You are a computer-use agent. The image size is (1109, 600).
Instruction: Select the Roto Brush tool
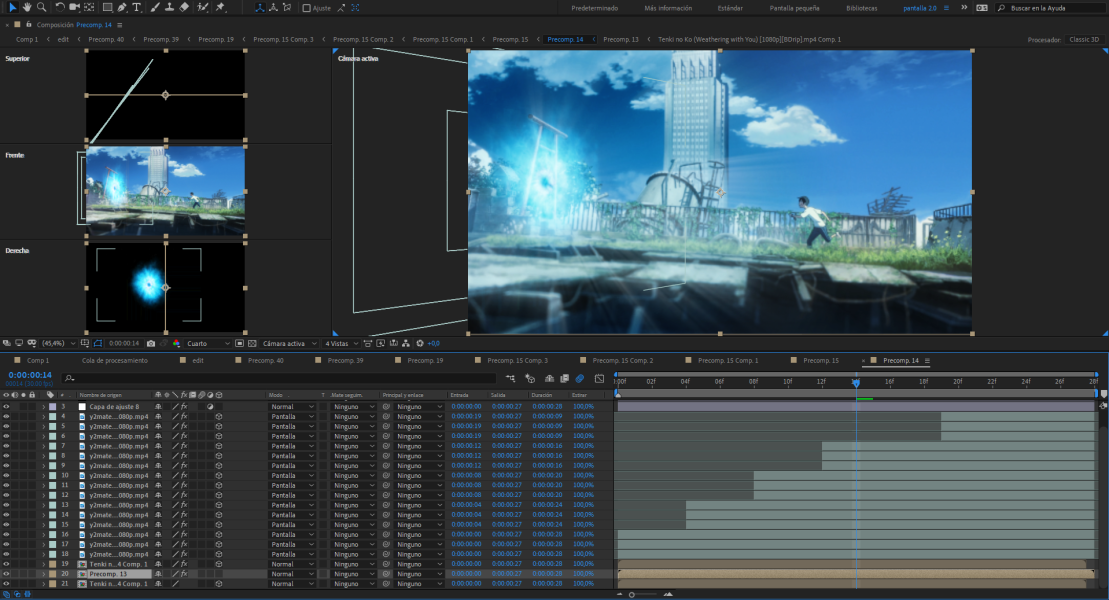[x=203, y=7]
